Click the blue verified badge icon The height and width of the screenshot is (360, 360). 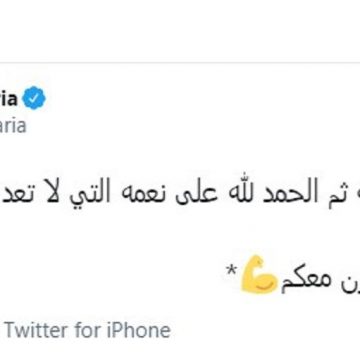[34, 98]
